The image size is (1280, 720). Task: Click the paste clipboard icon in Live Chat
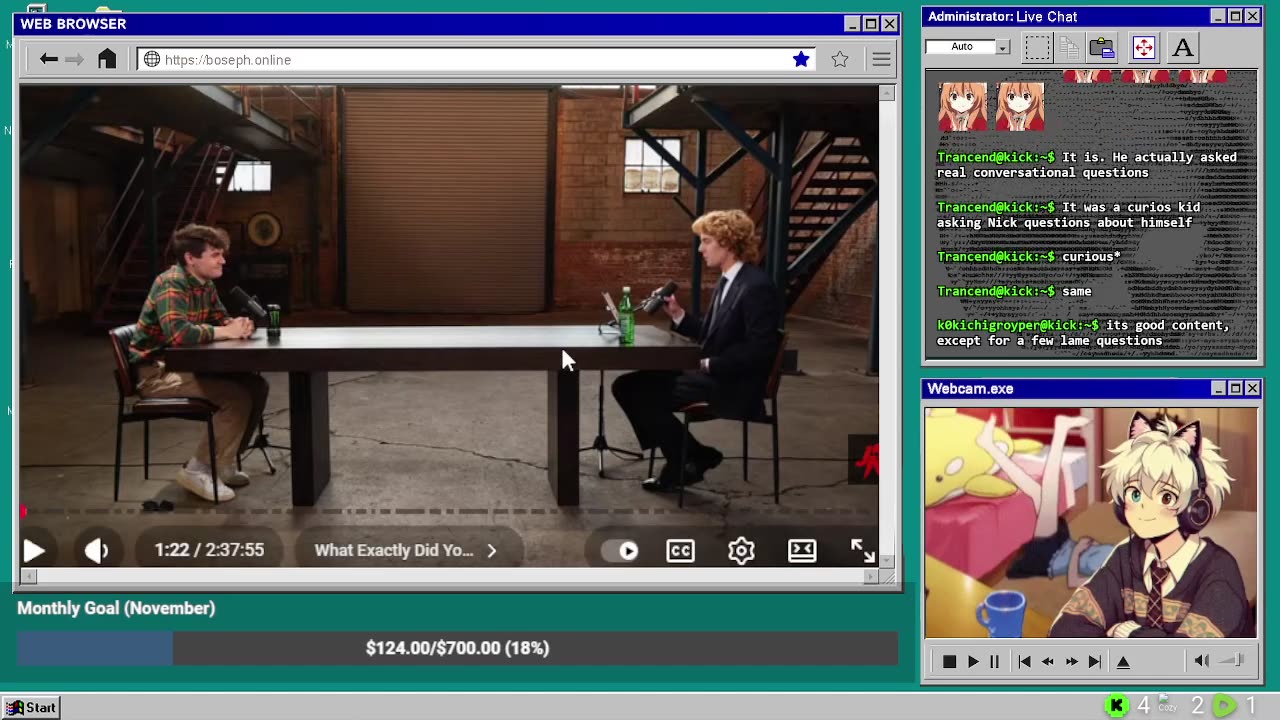pyautogui.click(x=1101, y=47)
